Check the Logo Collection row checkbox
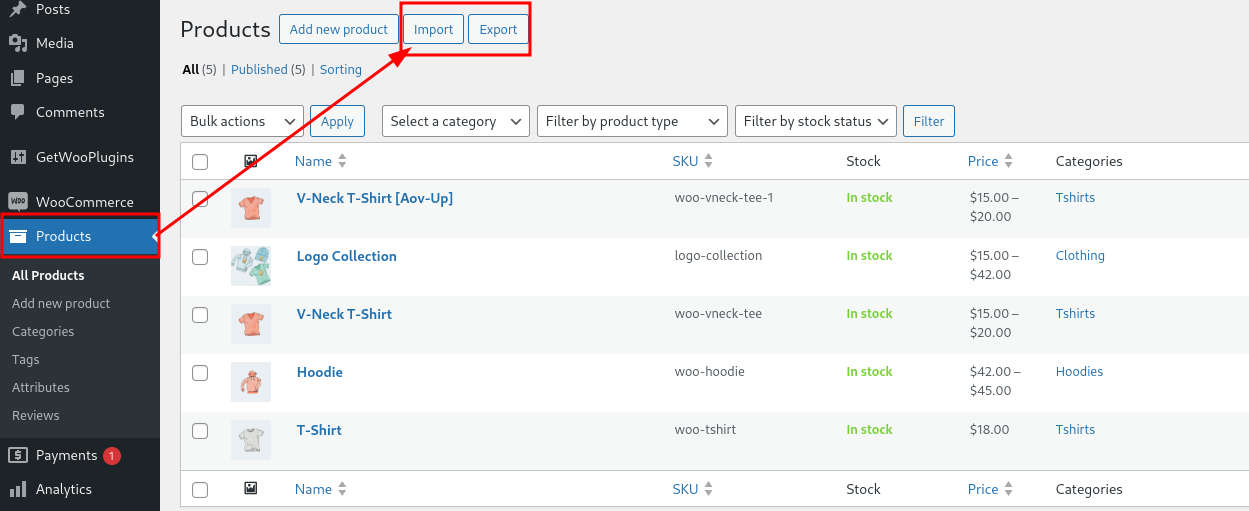 pyautogui.click(x=200, y=257)
